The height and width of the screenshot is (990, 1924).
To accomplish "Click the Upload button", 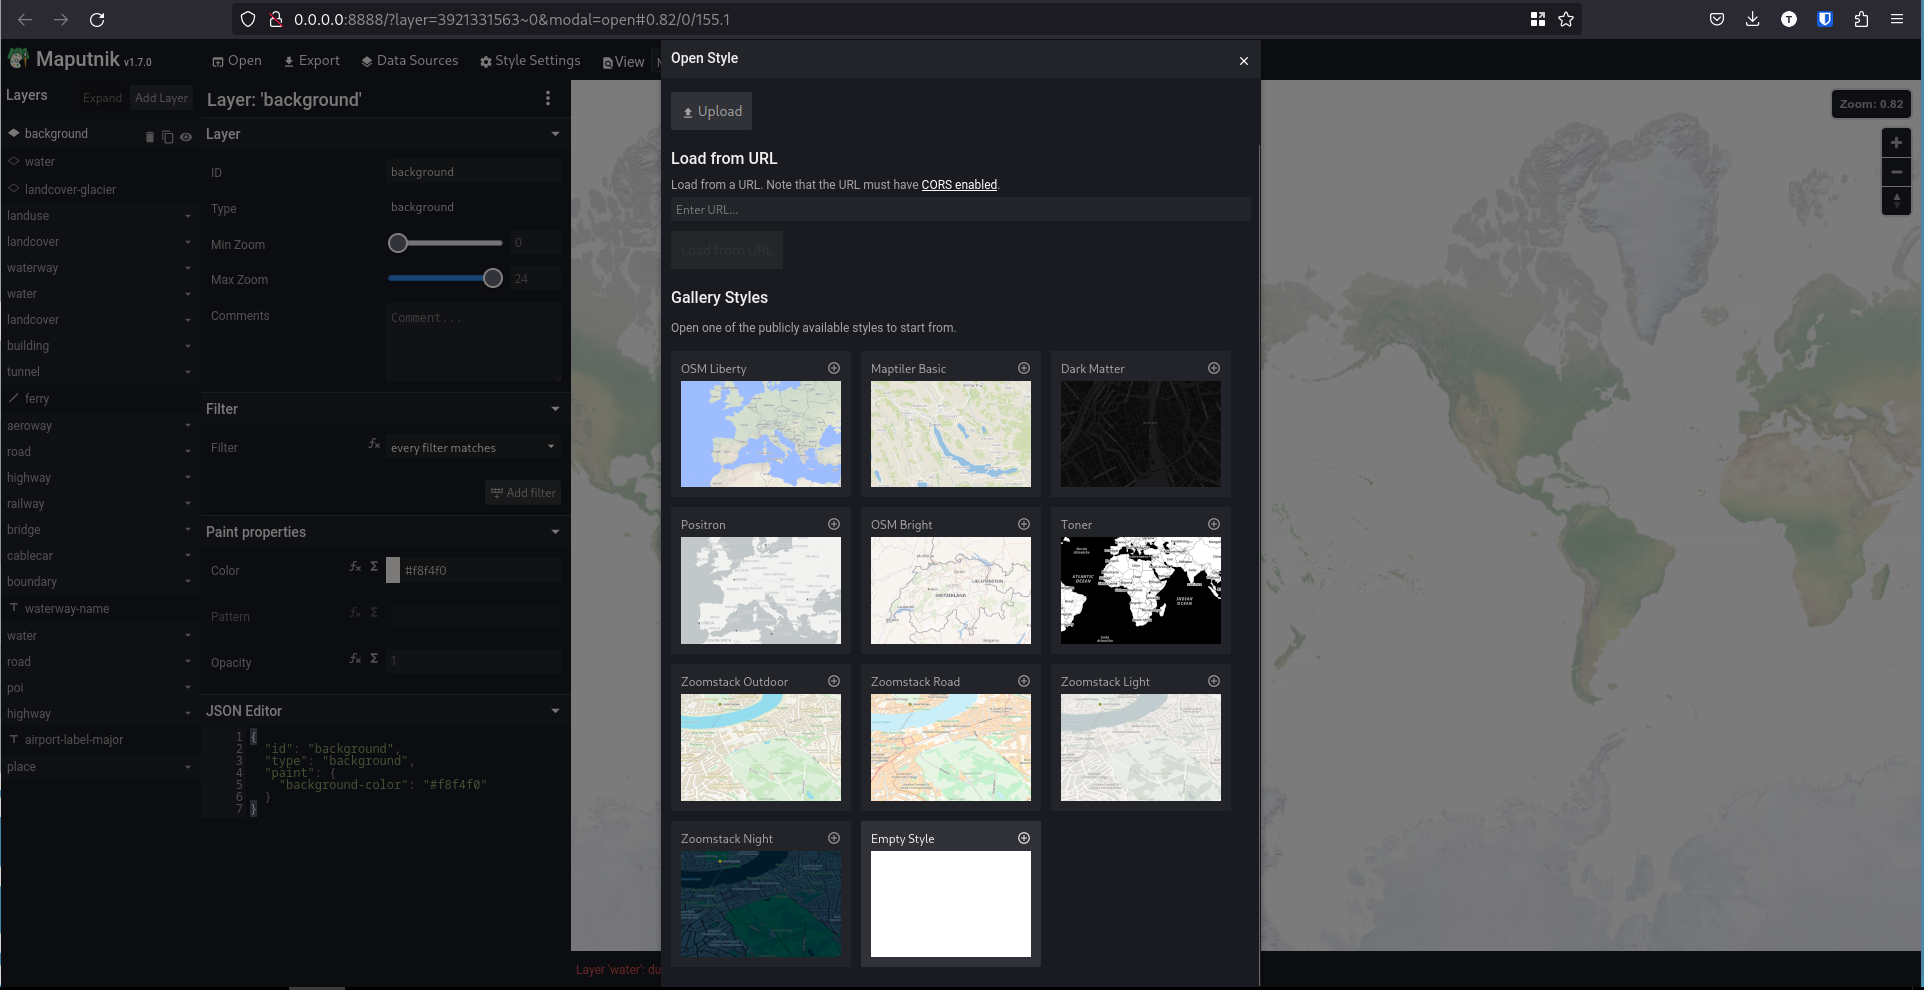I will pos(711,111).
